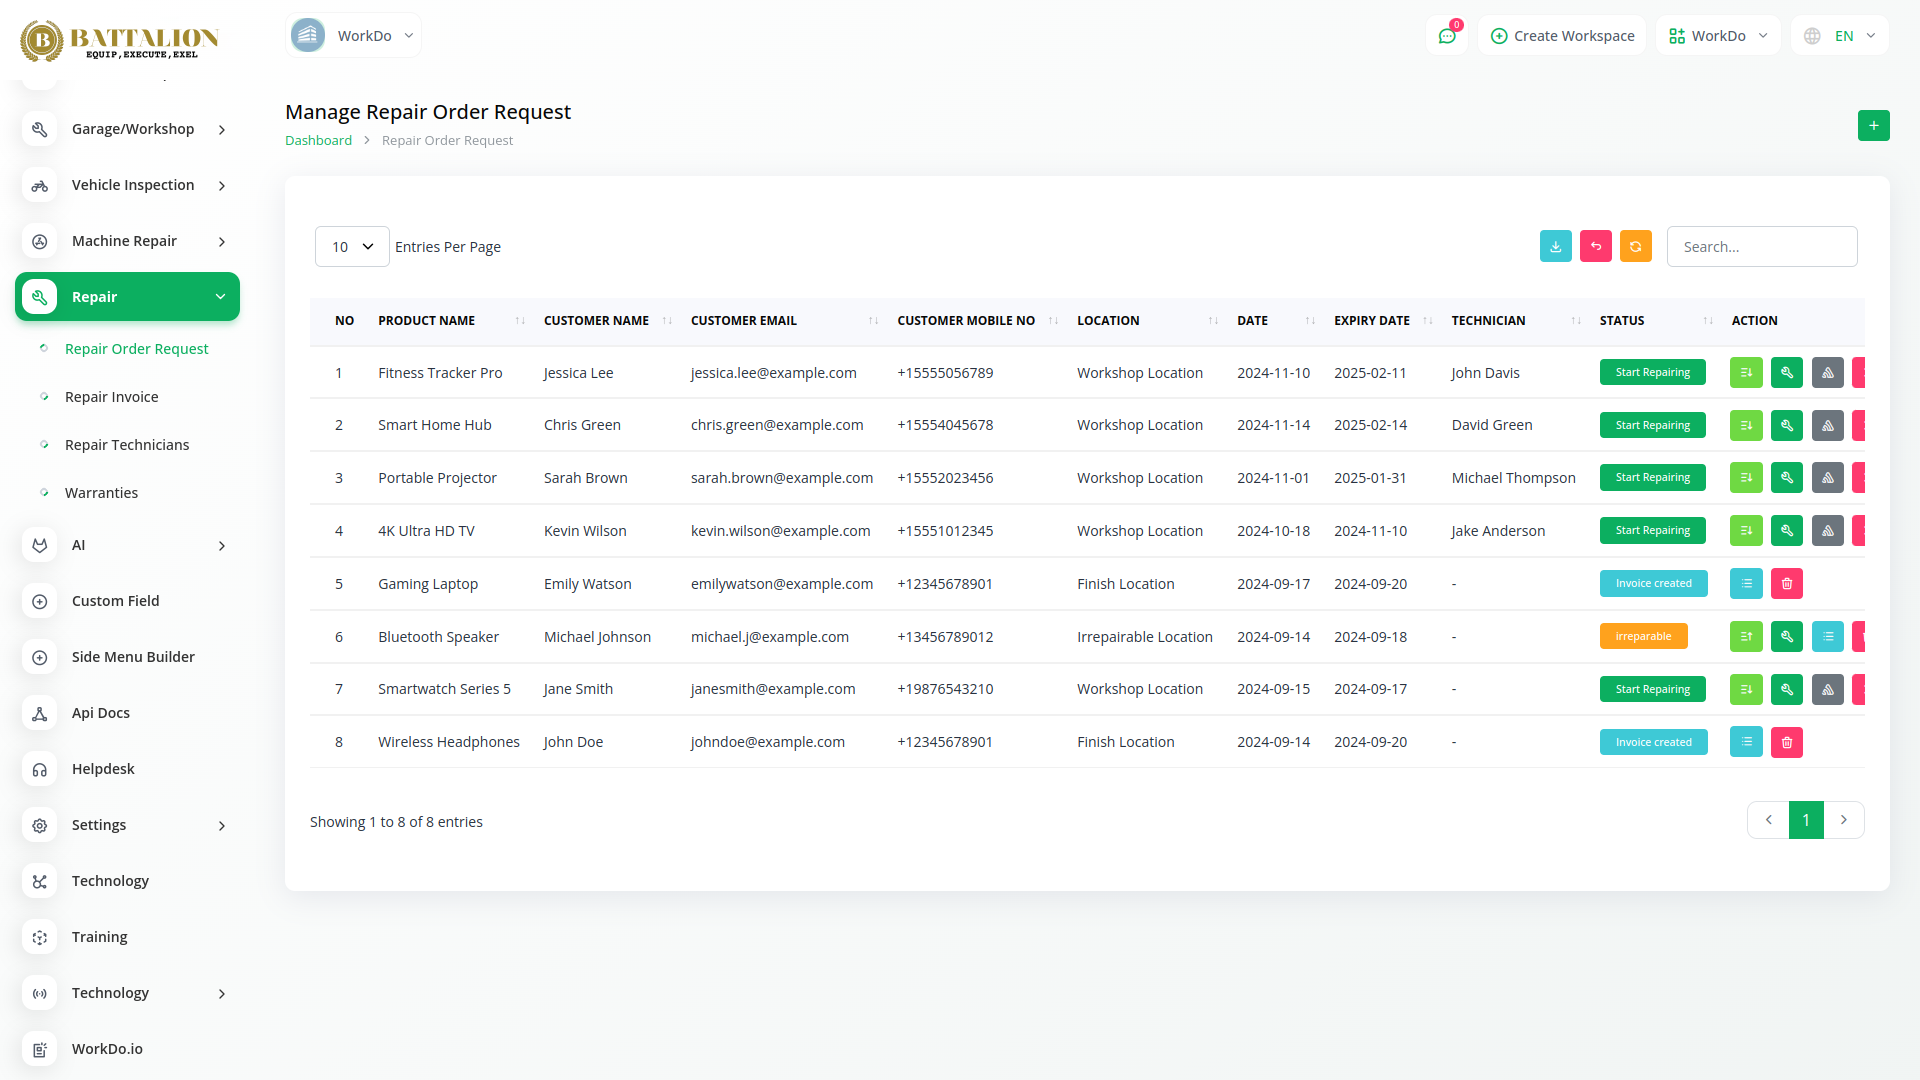Screen dimensions: 1920x1080
Task: Open the chat messages notification icon
Action: click(1446, 36)
